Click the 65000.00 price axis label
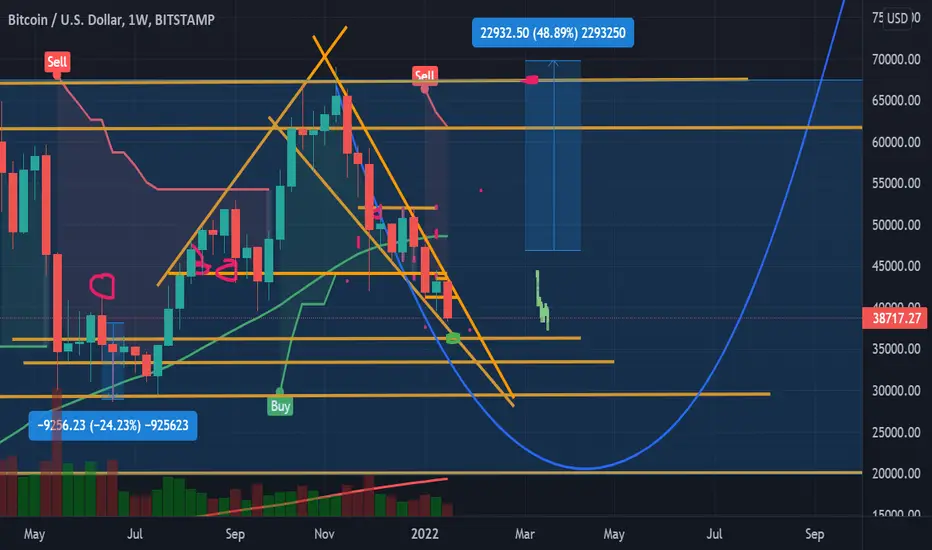This screenshot has height=550, width=932. click(896, 100)
